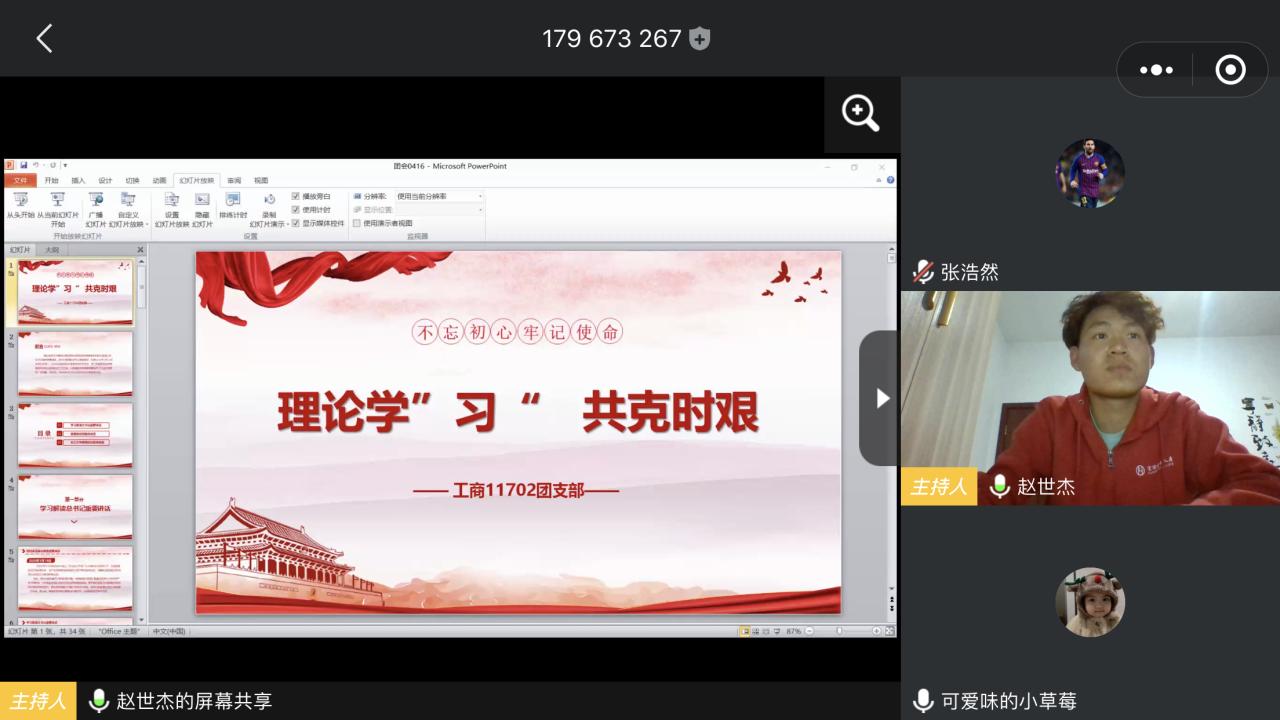This screenshot has height=720, width=1280.
Task: Open the 分辨率 resolution dropdown
Action: point(438,196)
